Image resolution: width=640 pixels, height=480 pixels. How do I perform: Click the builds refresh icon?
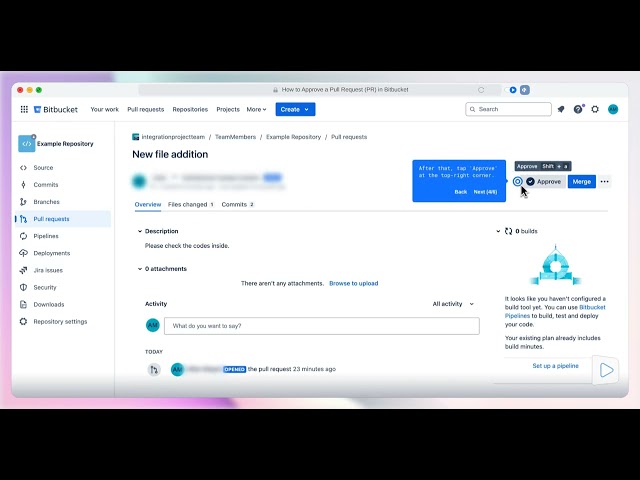point(509,231)
